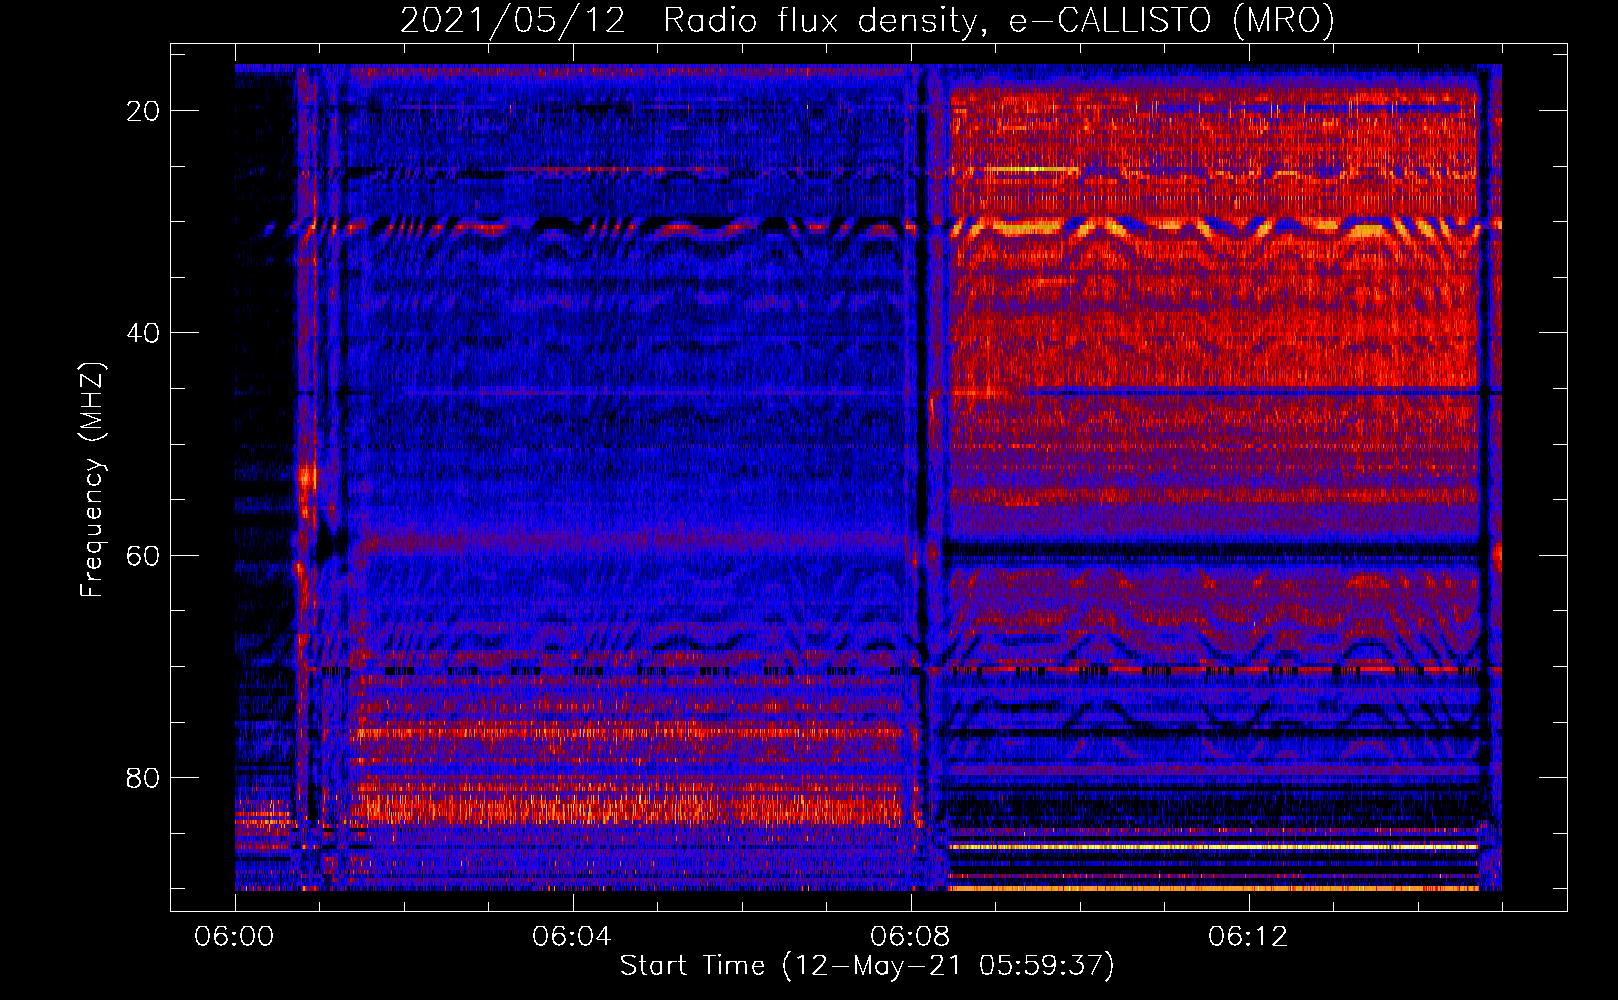
Task: Click the '06:04' time tick label
Action: (572, 937)
